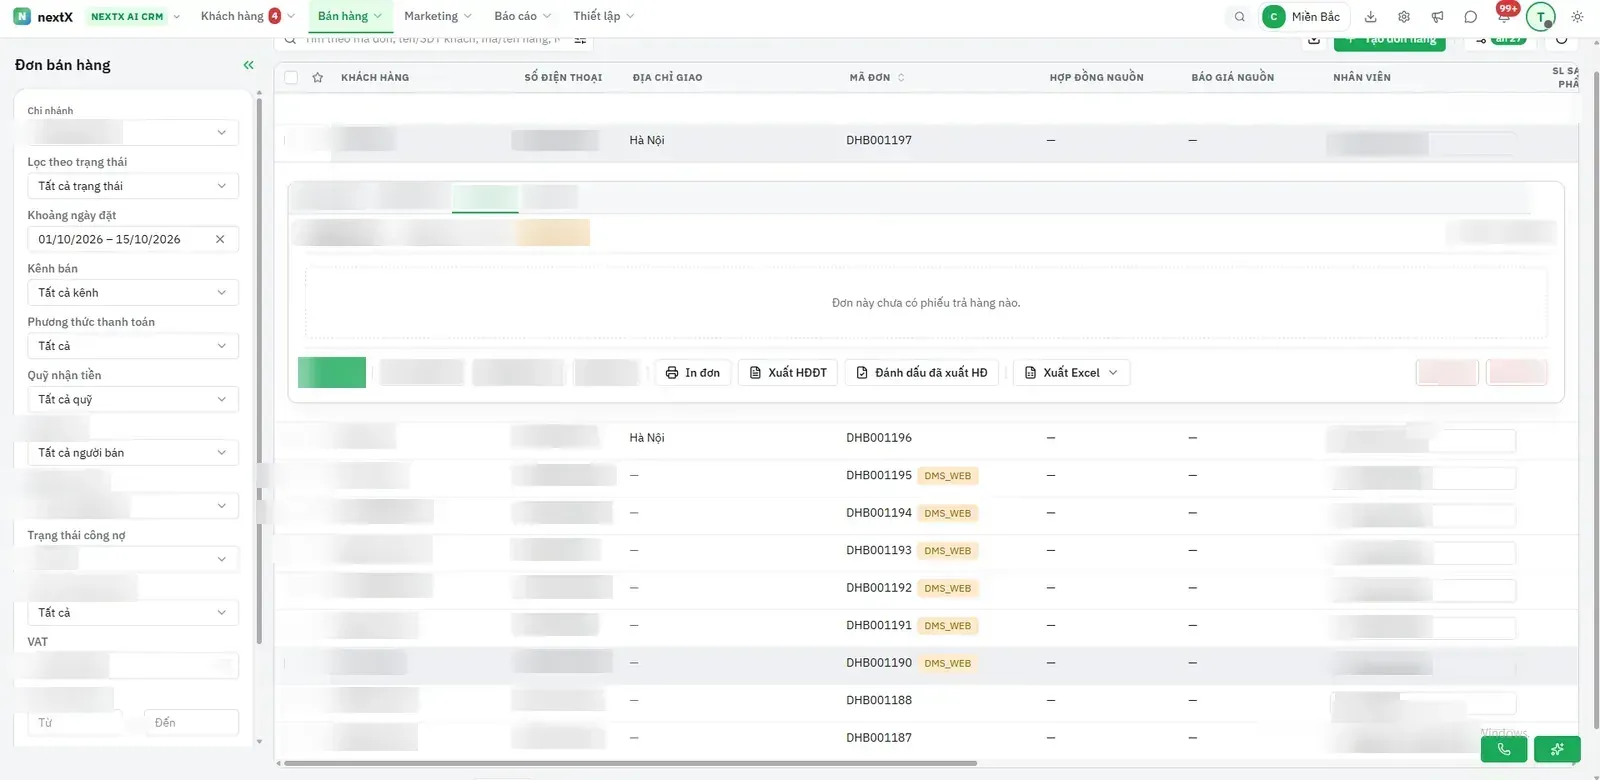Open the Trạng thái công nợ dropdown
The image size is (1600, 780).
point(133,559)
